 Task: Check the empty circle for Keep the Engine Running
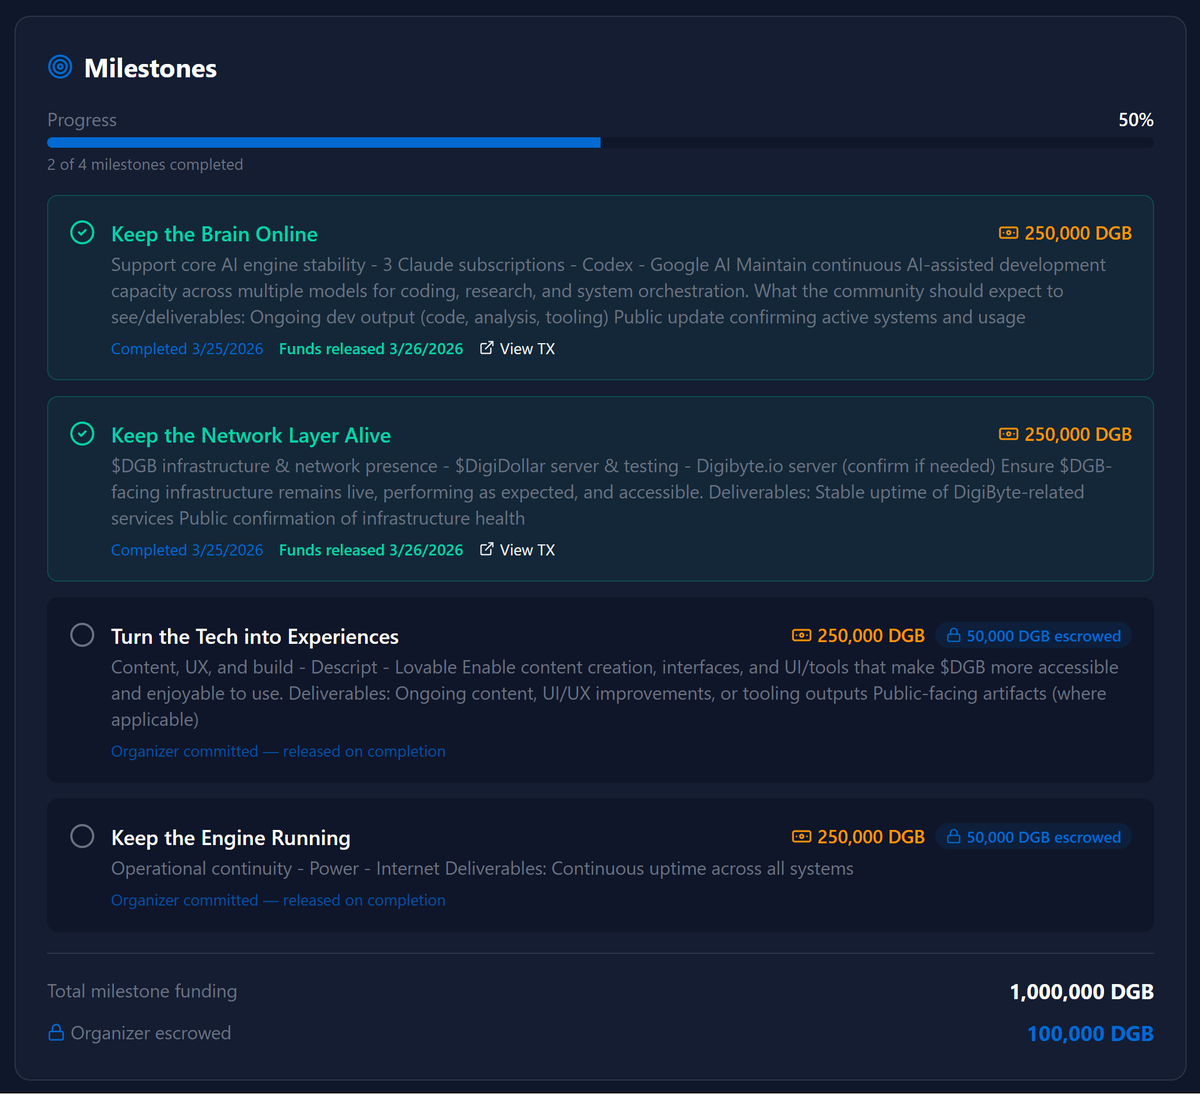click(x=82, y=836)
